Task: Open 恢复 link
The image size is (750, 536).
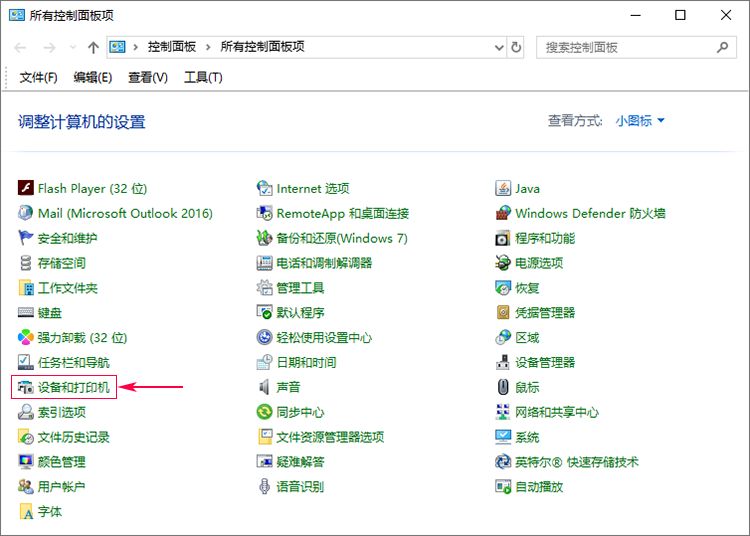Action: click(x=527, y=287)
